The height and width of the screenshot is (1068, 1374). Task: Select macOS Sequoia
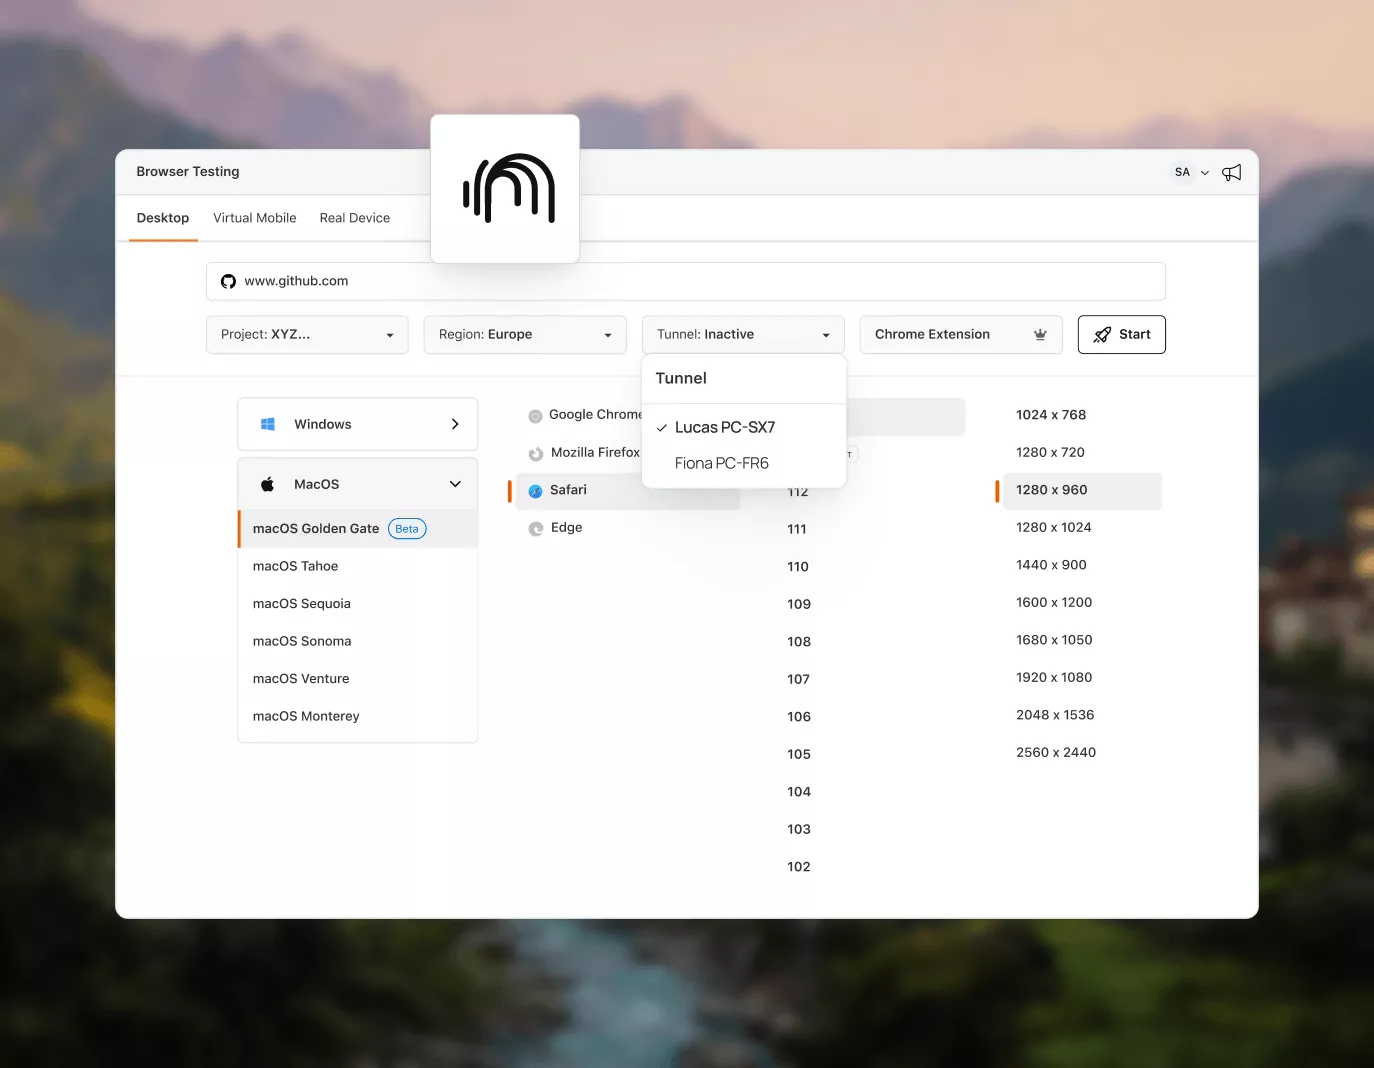(302, 604)
